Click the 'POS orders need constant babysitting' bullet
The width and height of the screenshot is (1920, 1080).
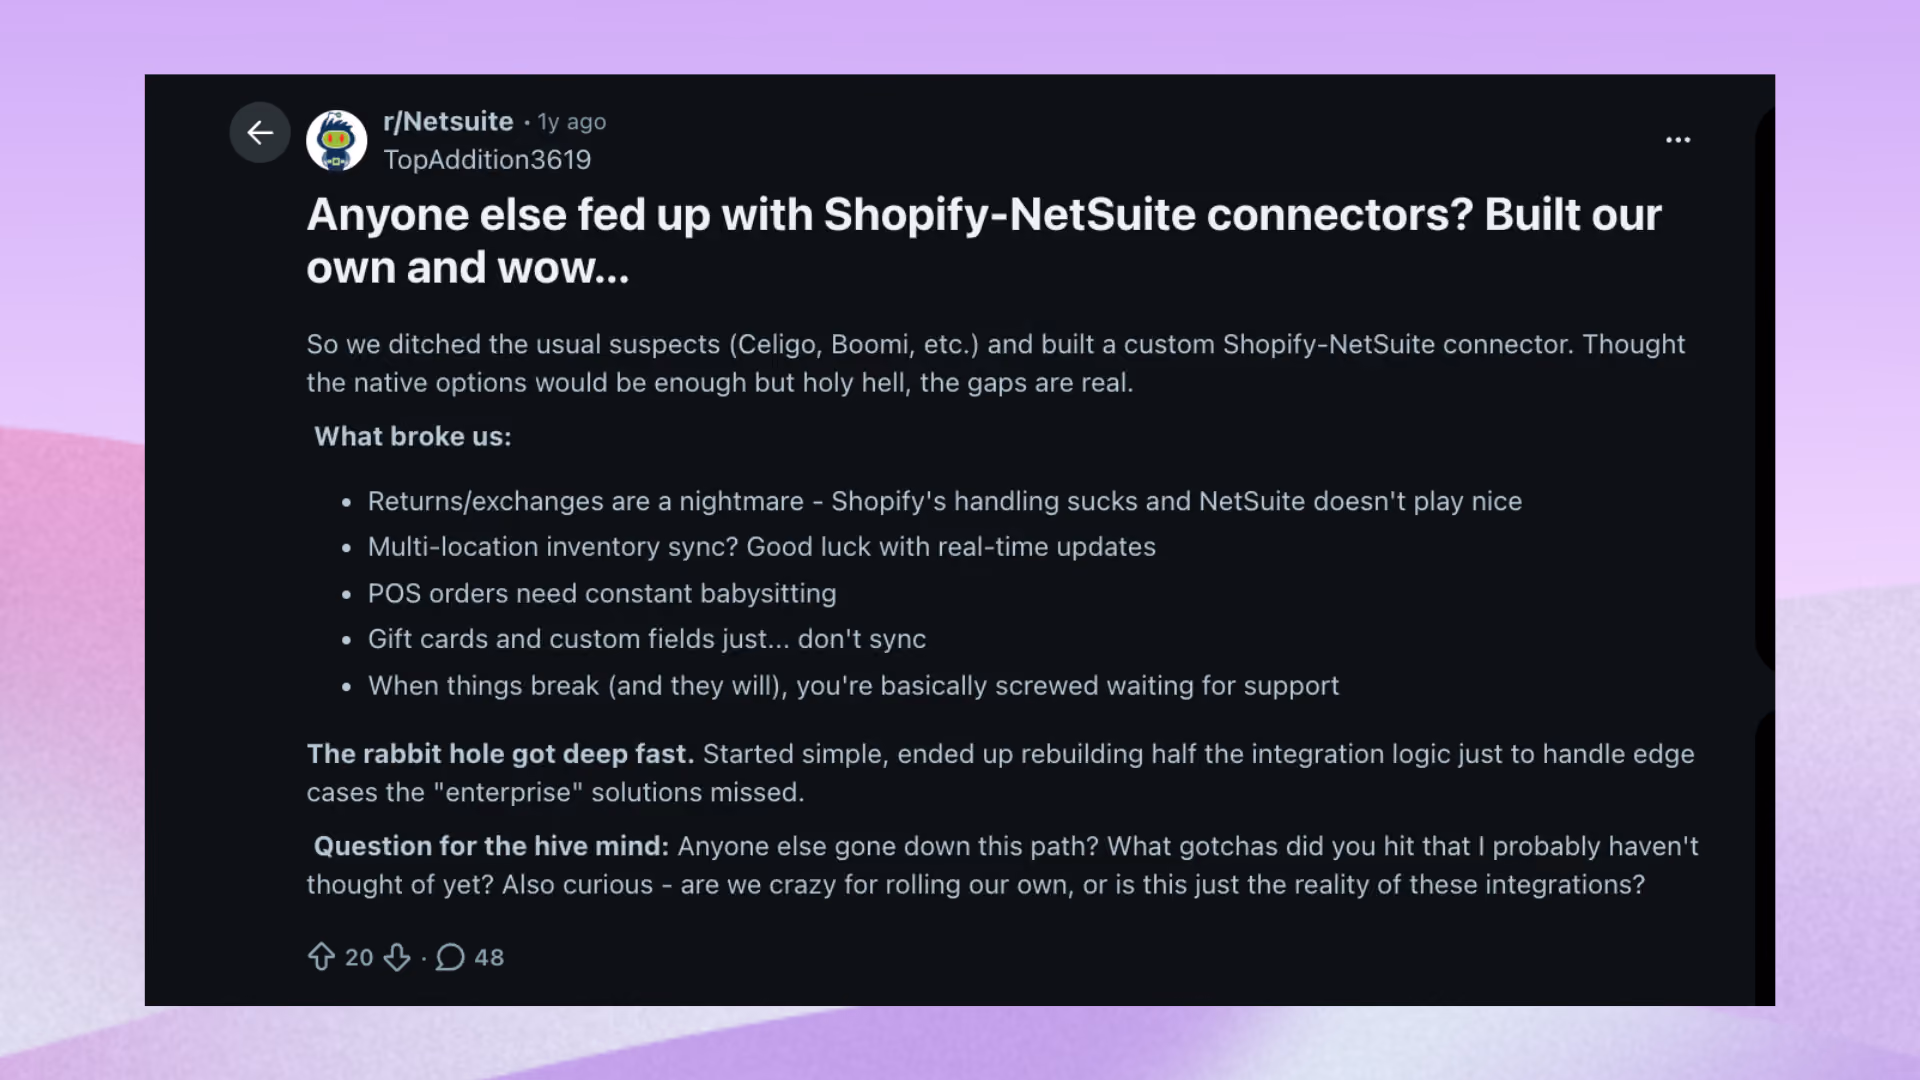click(601, 593)
